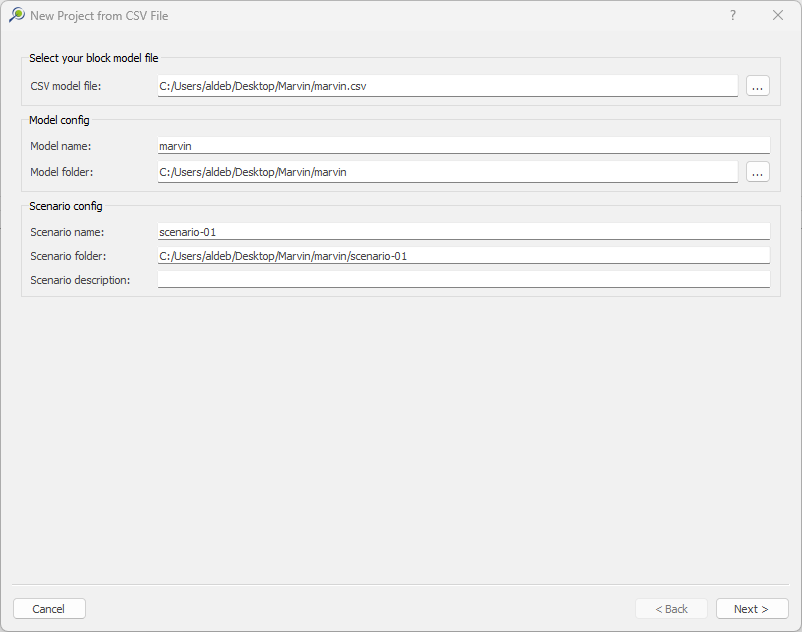The height and width of the screenshot is (632, 802).
Task: Click the 'CSV model file:' label
Action: (x=66, y=86)
